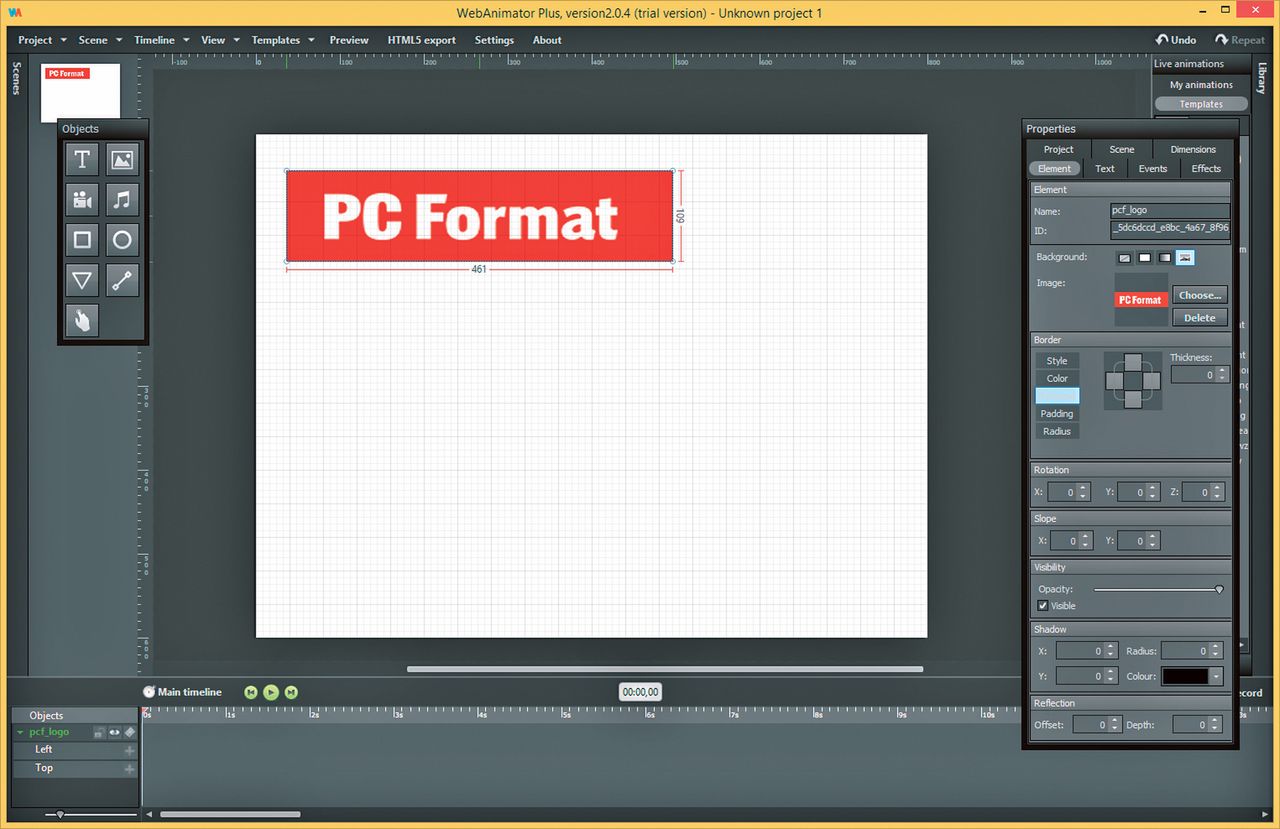The image size is (1280, 829).
Task: Set background to gradient fill
Action: click(1165, 258)
